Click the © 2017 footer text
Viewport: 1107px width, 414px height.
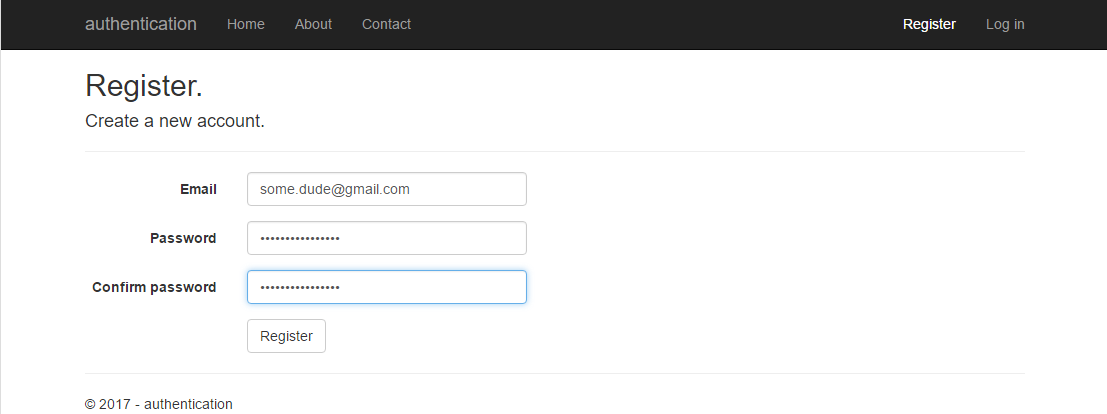point(159,404)
